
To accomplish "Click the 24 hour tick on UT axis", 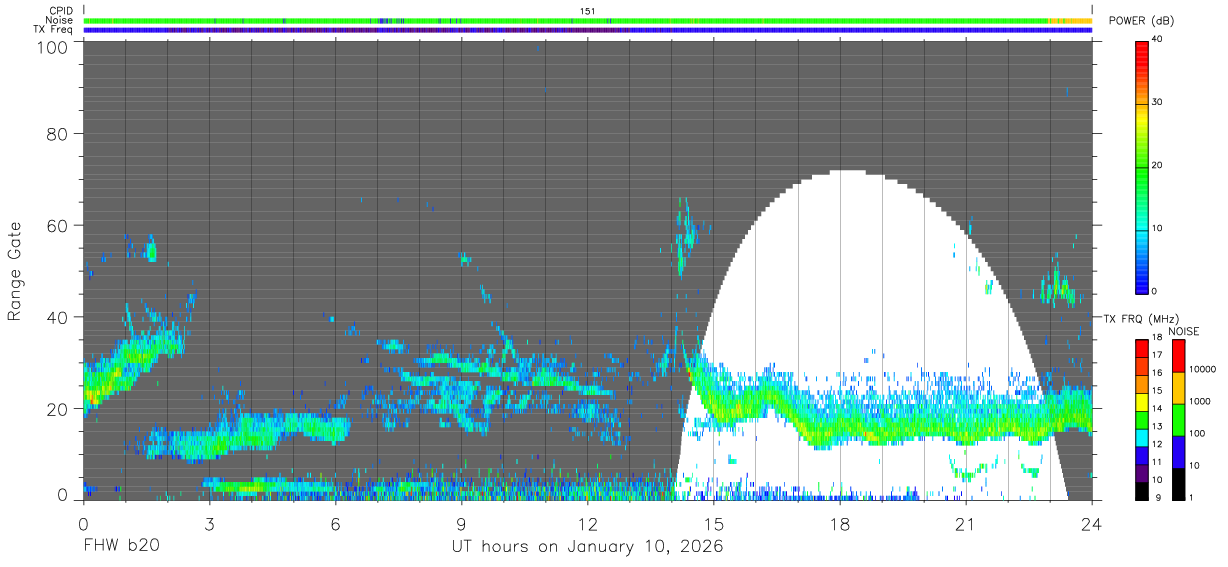I will coord(1092,523).
